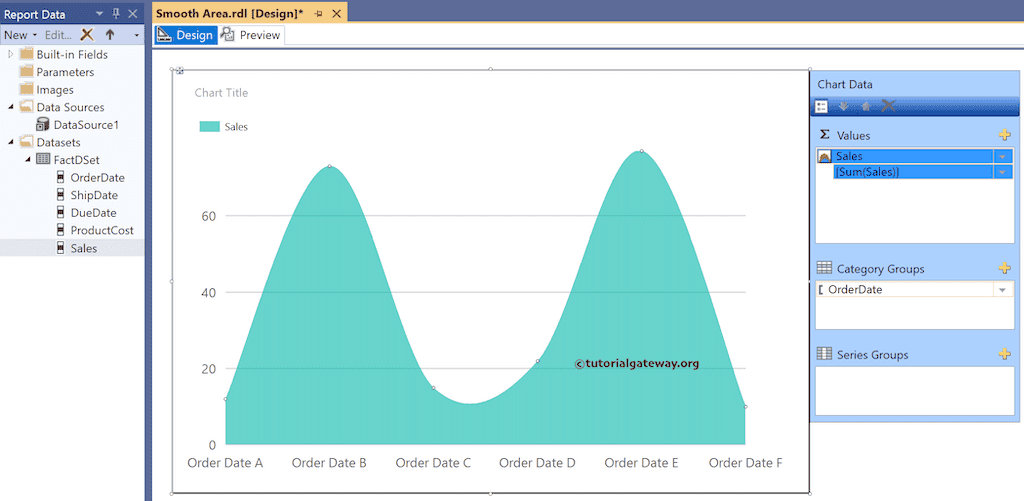Close the Report Data panel

tap(133, 14)
